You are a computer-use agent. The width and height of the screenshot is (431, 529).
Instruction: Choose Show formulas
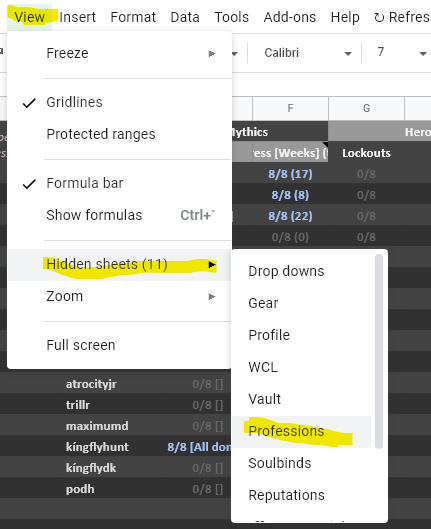point(120,215)
